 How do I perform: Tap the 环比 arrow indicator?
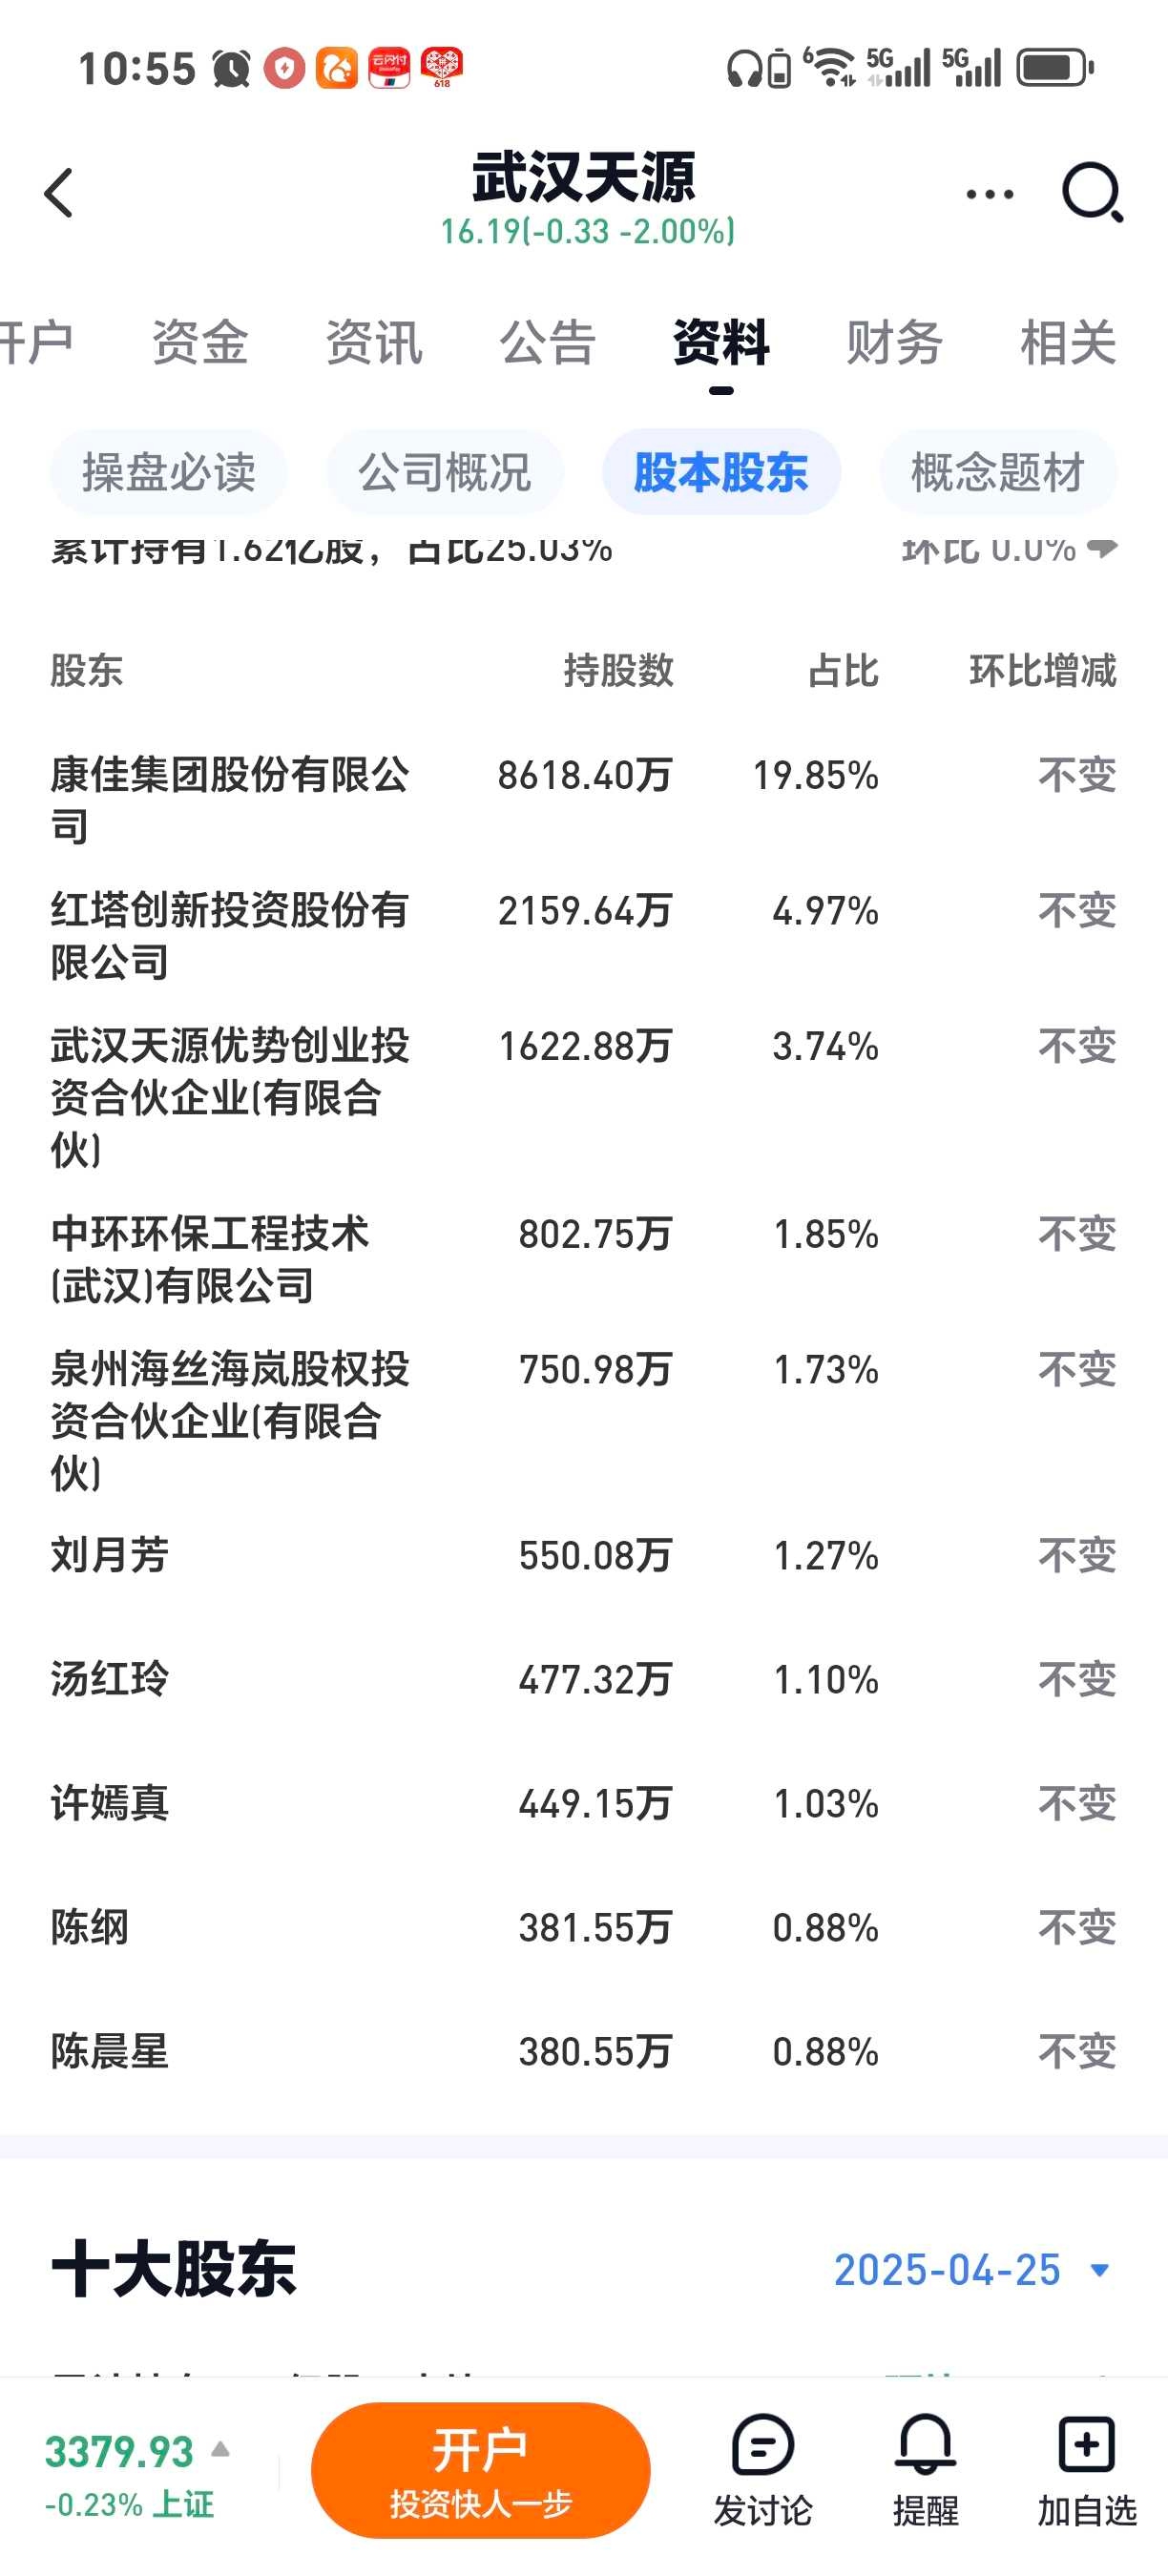pyautogui.click(x=1102, y=546)
